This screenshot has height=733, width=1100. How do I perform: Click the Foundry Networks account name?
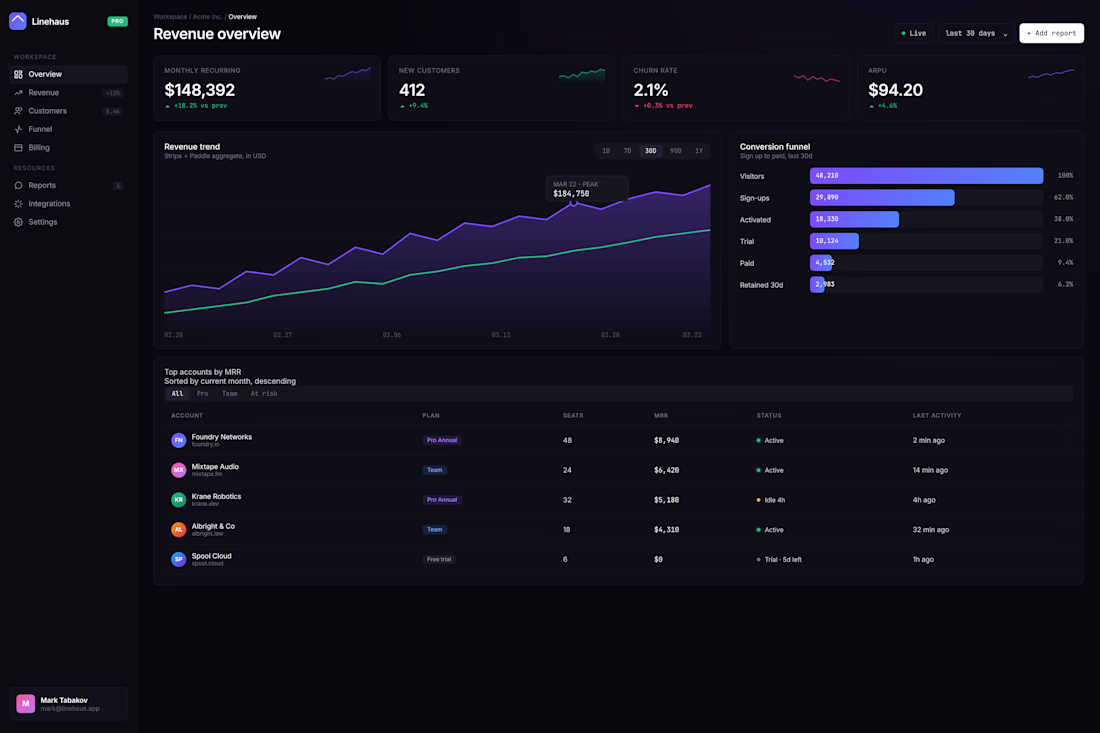(x=222, y=436)
